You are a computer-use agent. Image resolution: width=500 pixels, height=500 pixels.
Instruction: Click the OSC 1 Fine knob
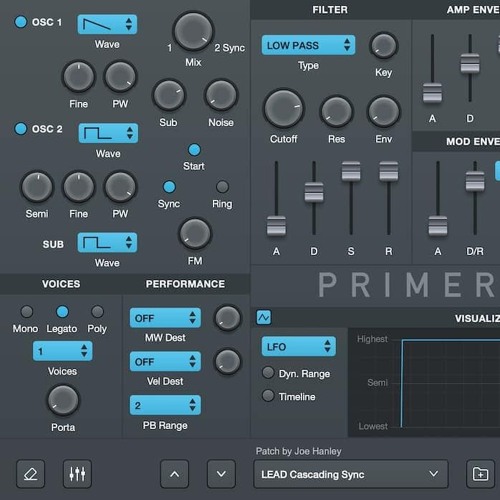coord(79,76)
